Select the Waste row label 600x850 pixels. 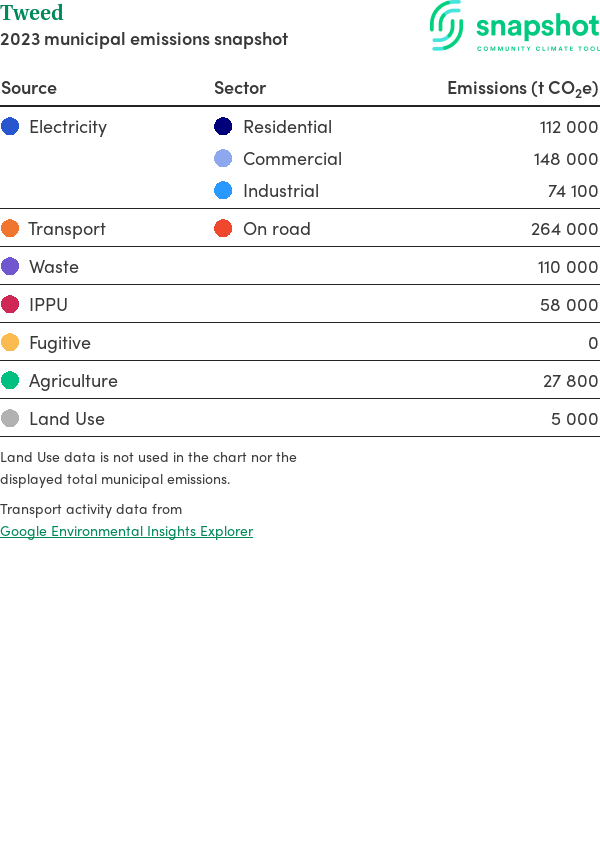click(54, 267)
